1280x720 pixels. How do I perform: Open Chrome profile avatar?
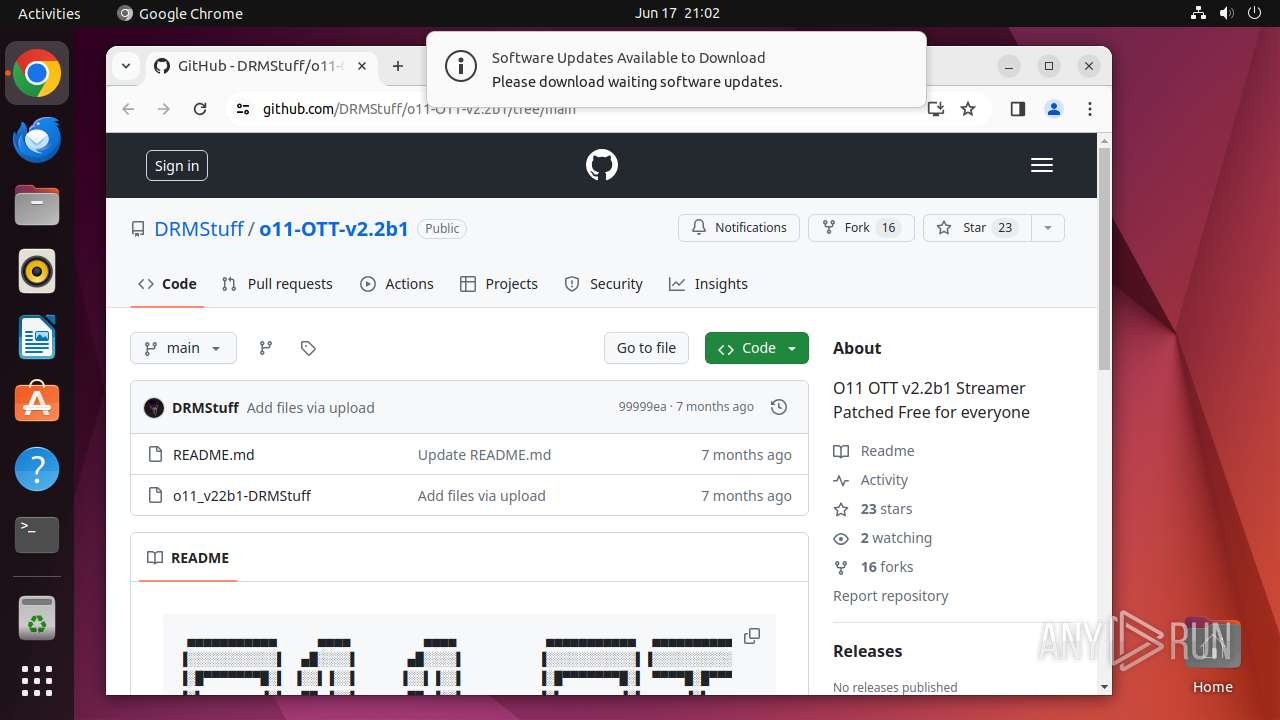coord(1054,109)
